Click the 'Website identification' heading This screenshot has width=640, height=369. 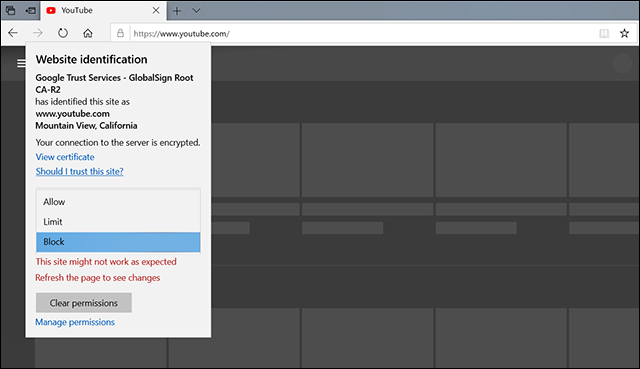point(91,60)
